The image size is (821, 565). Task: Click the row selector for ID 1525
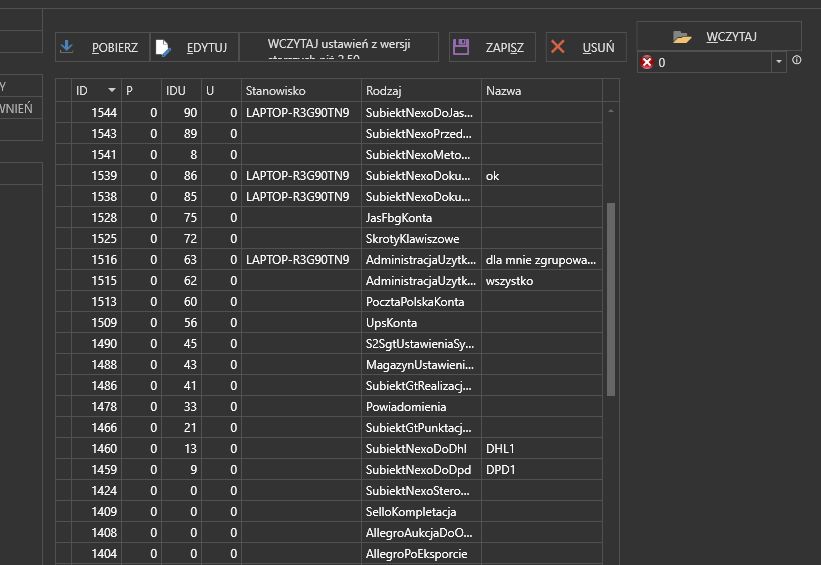63,239
